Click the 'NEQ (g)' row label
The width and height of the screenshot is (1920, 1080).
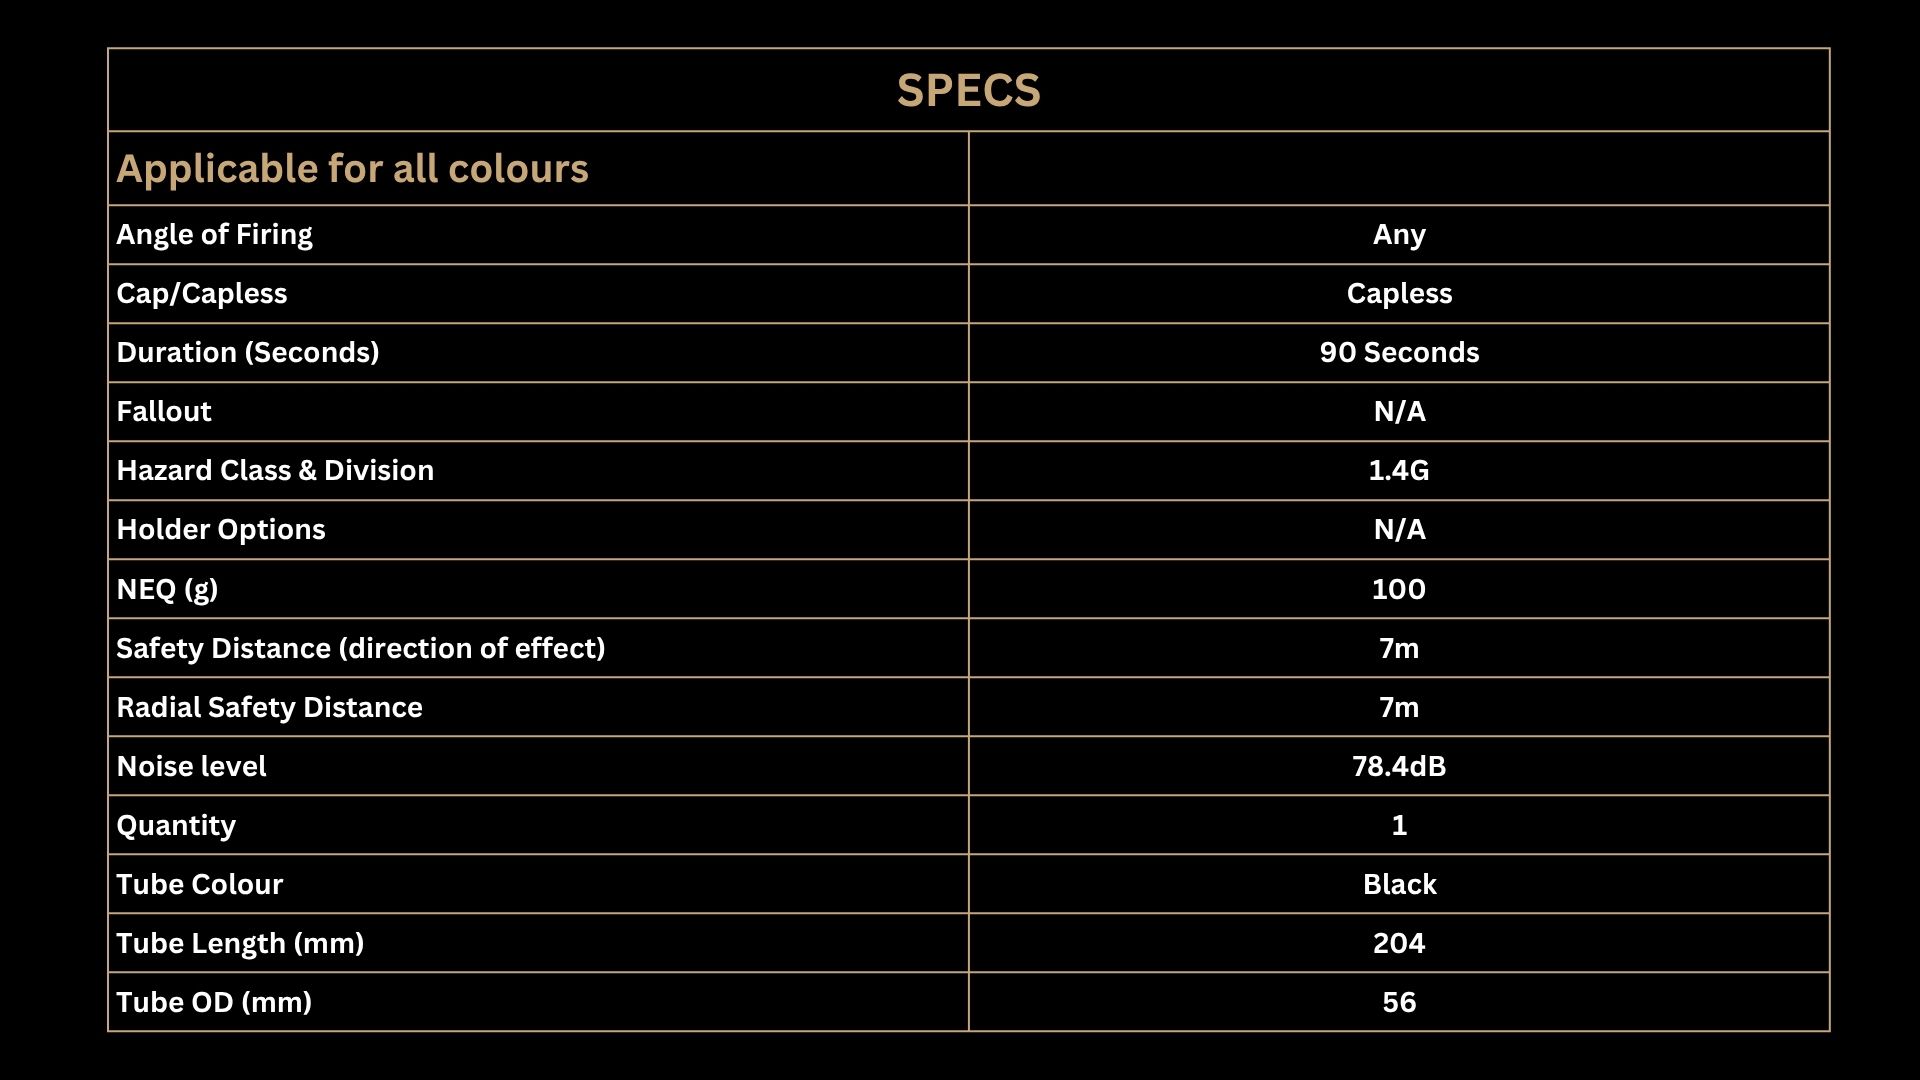point(167,590)
